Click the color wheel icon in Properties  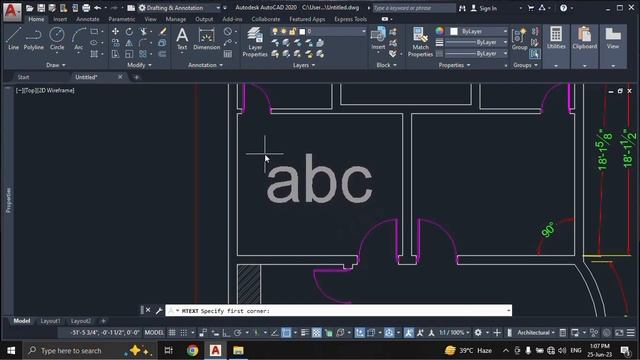coord(439,31)
